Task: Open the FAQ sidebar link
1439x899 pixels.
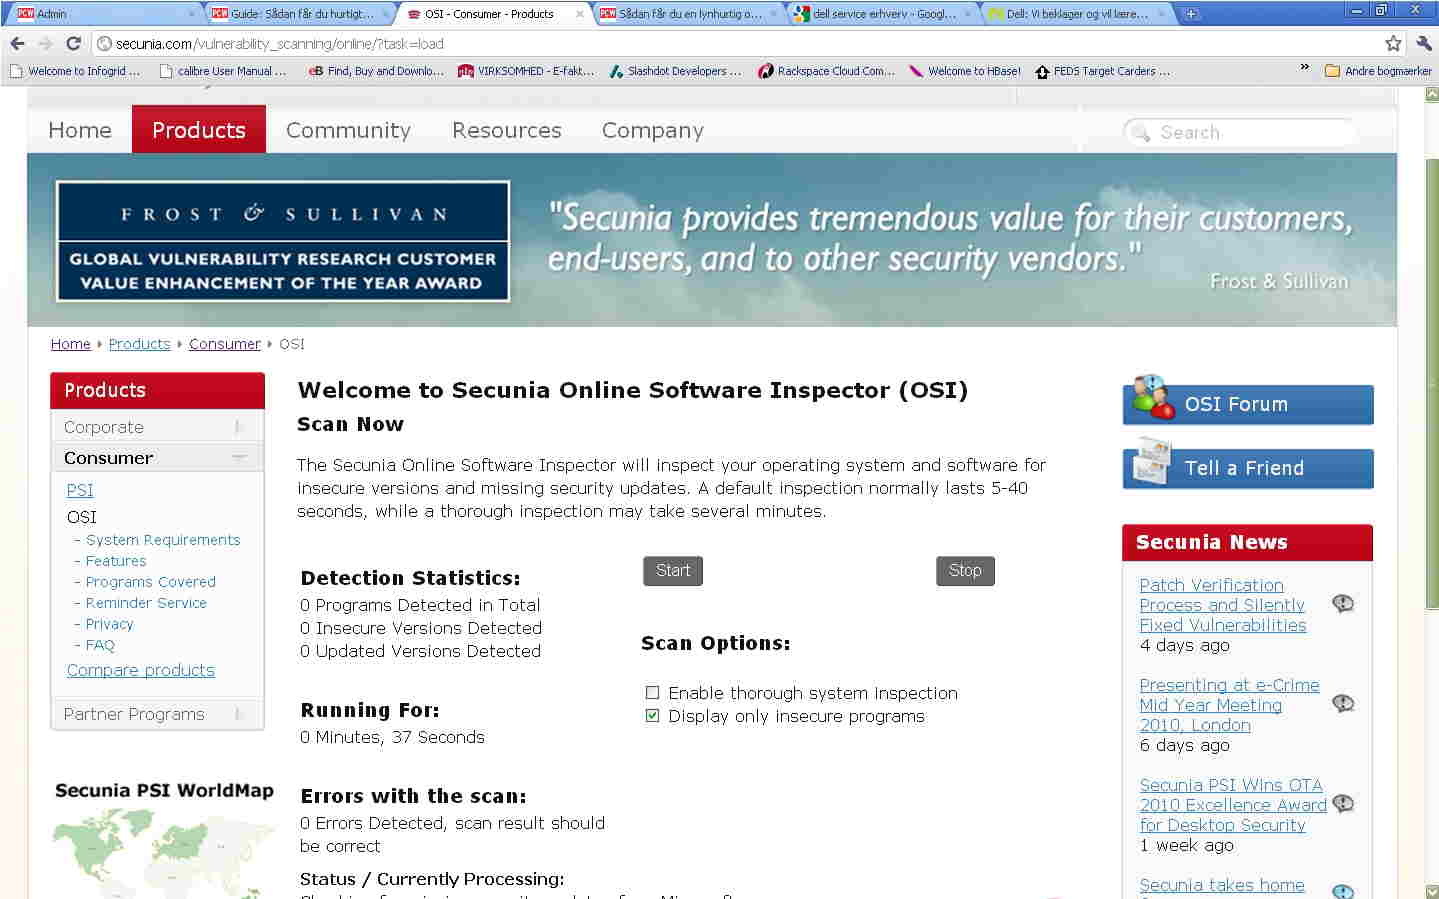Action: coord(100,645)
